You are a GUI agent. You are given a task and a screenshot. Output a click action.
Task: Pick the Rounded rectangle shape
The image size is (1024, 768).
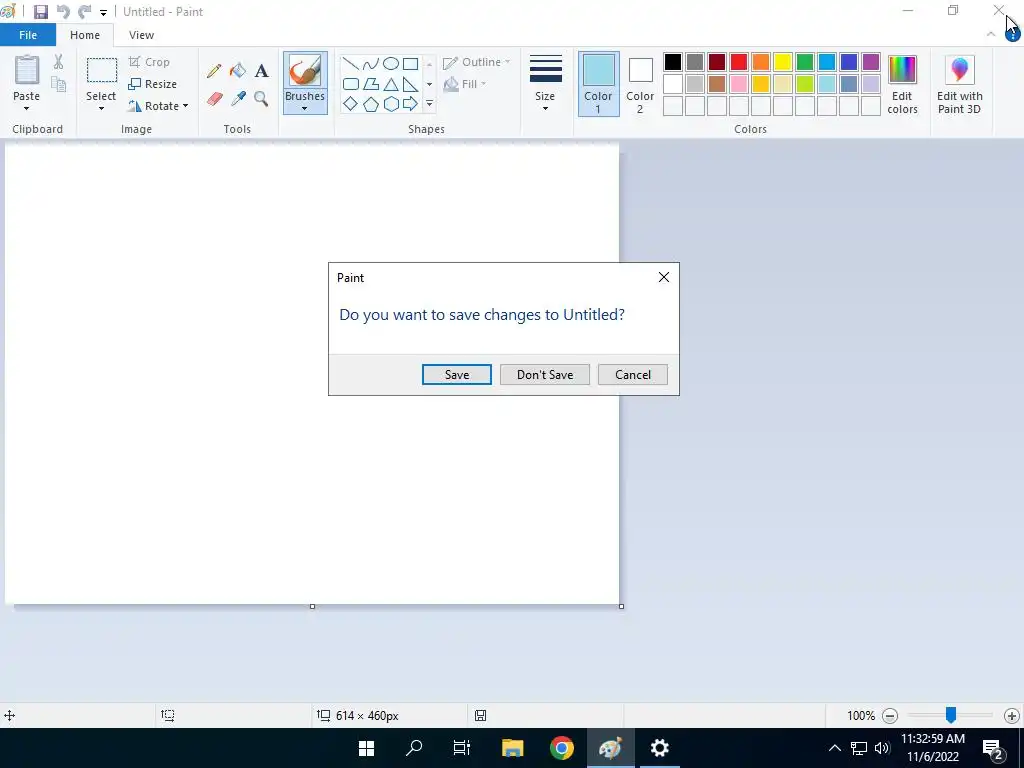coord(351,84)
